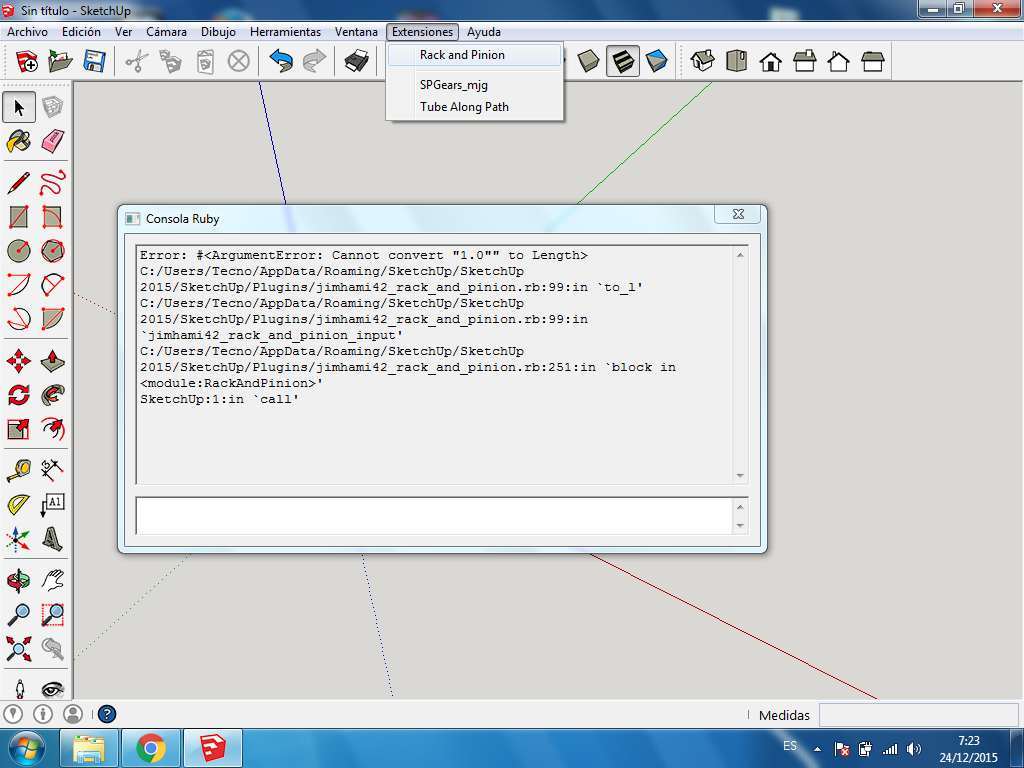
Task: Open the Ayuda menu
Action: [x=484, y=31]
